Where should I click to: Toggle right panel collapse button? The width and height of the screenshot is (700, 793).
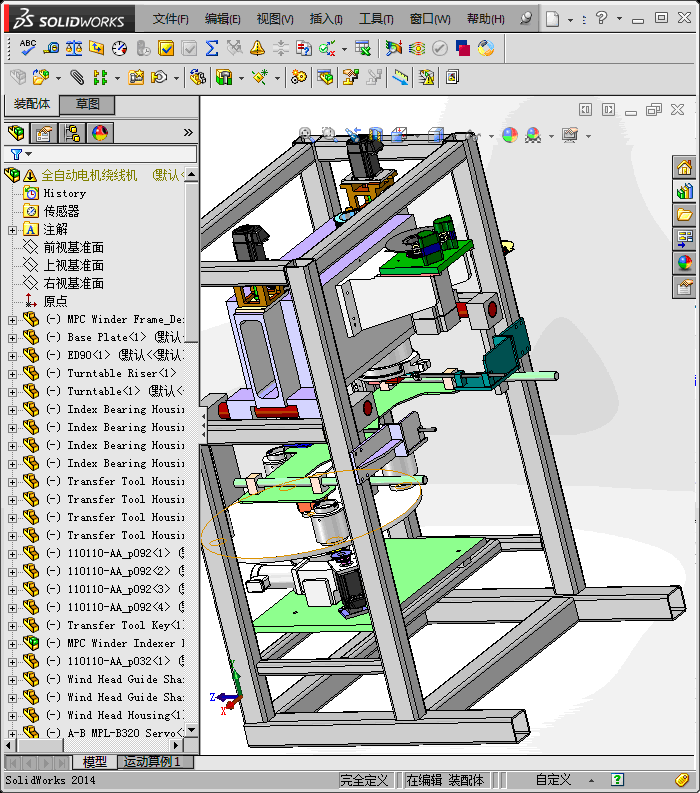[x=608, y=110]
